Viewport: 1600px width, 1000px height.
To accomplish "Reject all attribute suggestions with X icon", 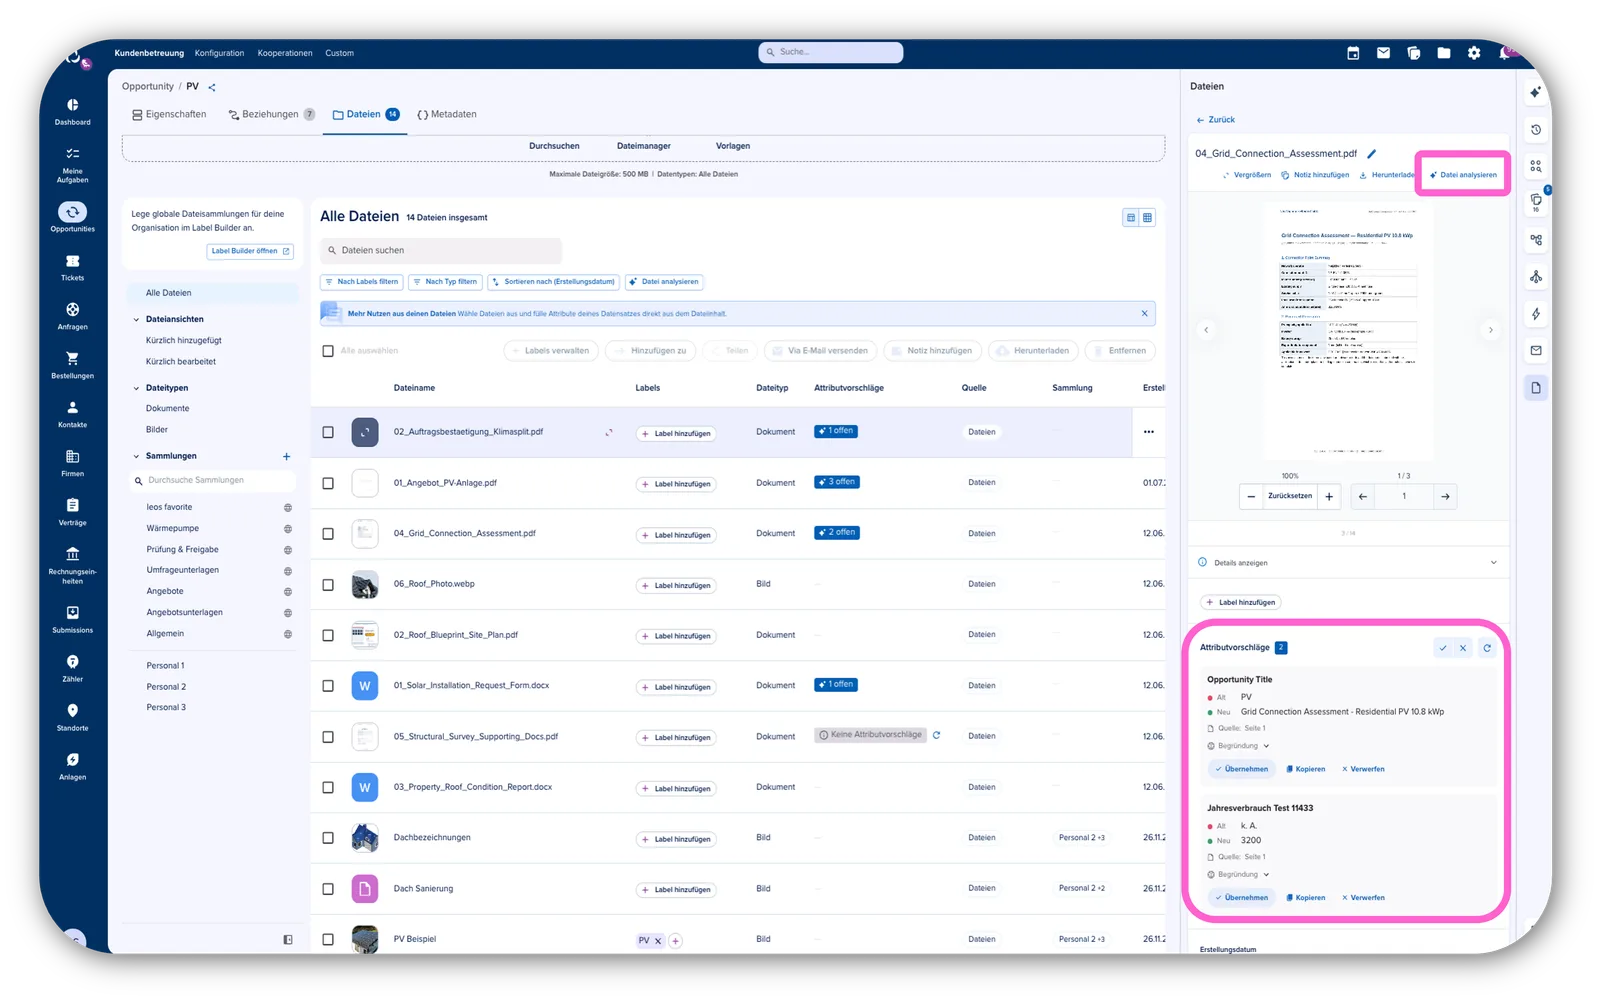I will click(1463, 648).
